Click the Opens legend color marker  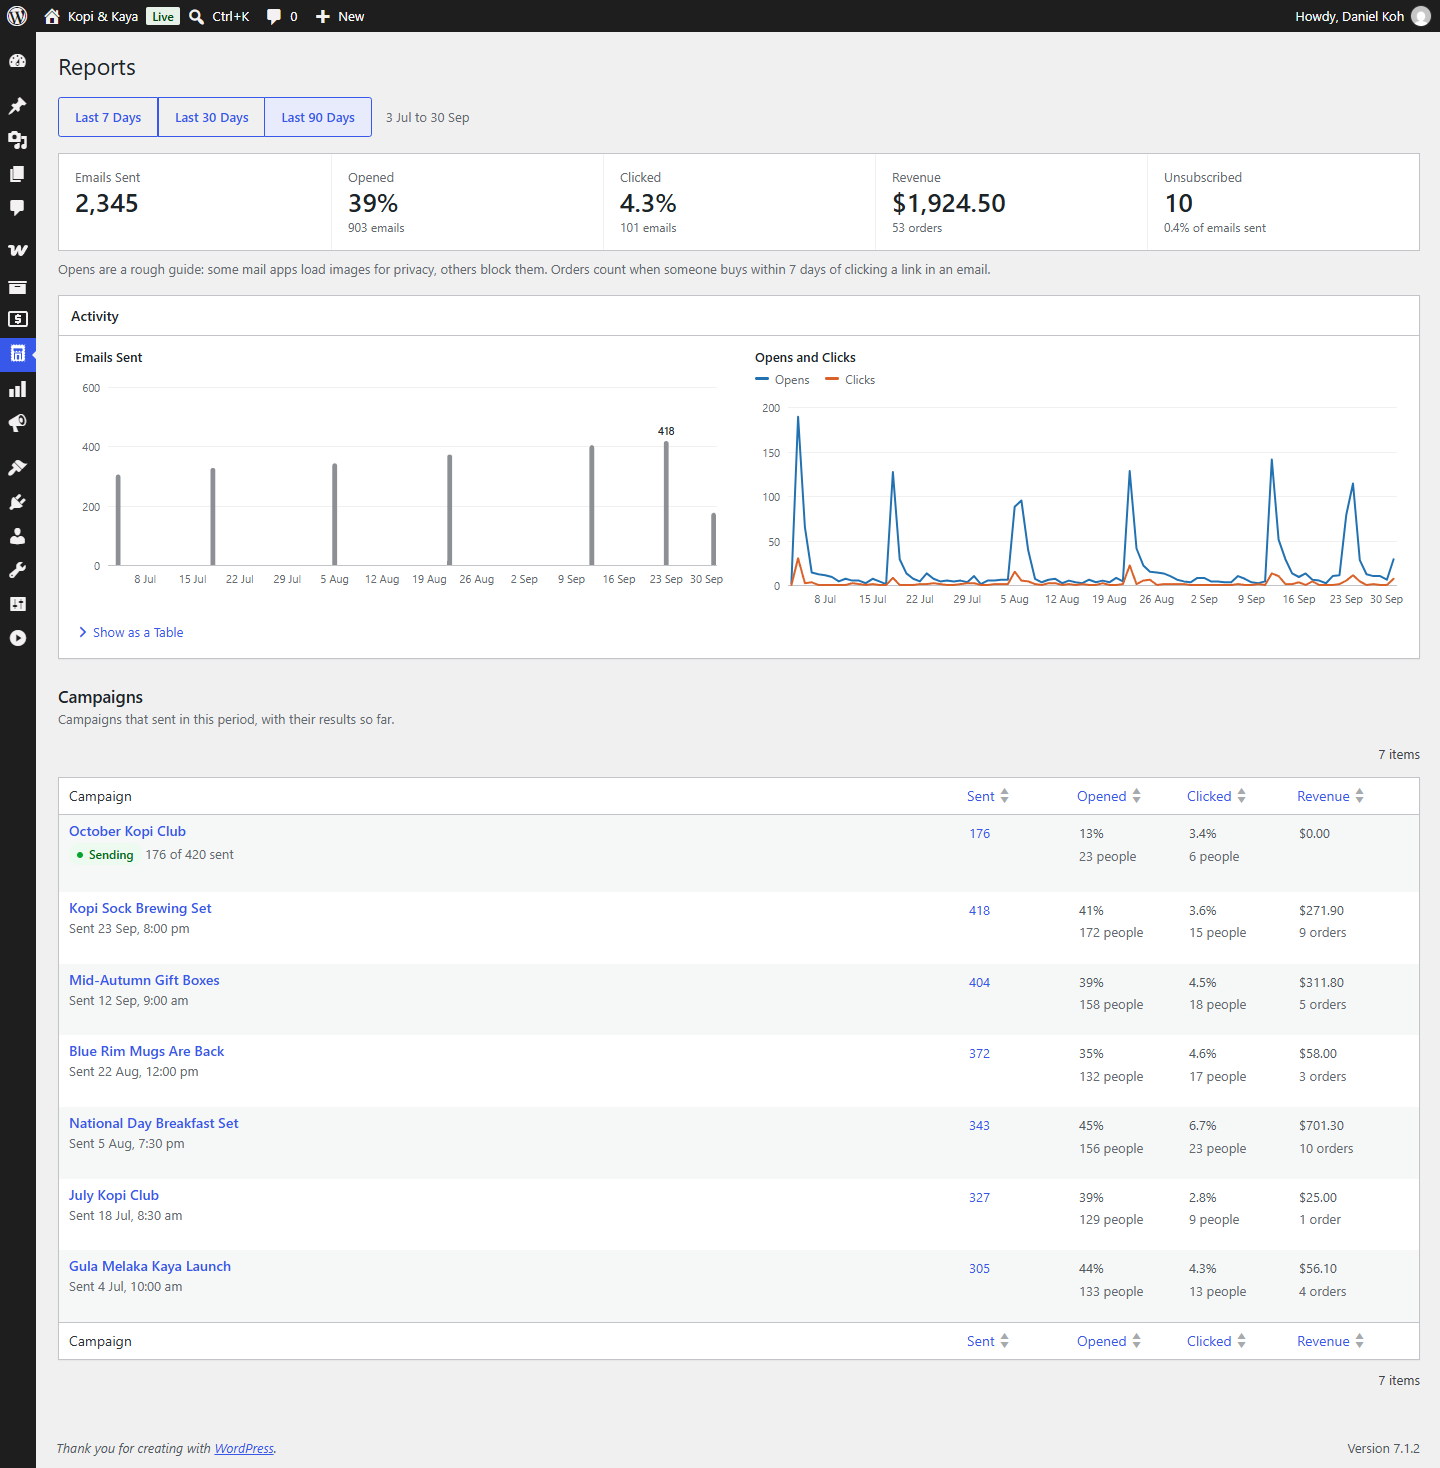click(762, 379)
